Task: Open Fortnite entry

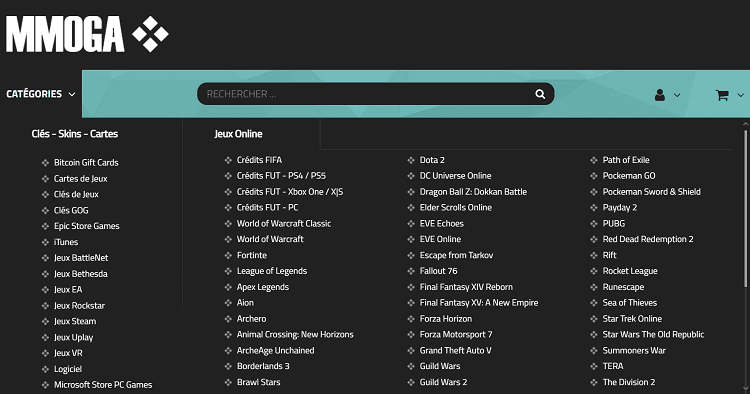Action: tap(252, 255)
